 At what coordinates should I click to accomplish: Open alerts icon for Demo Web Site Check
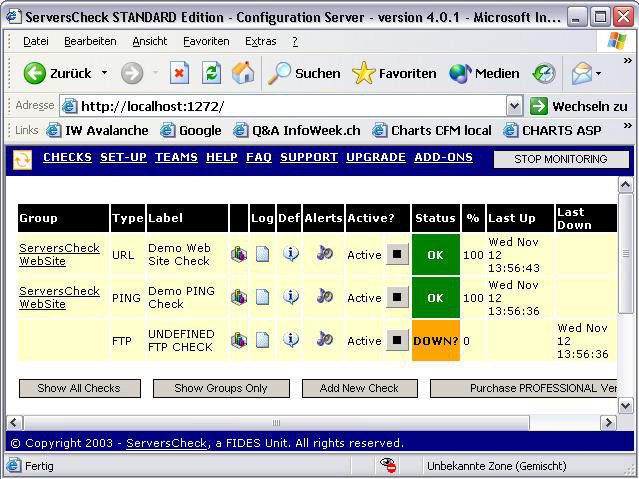coord(324,253)
